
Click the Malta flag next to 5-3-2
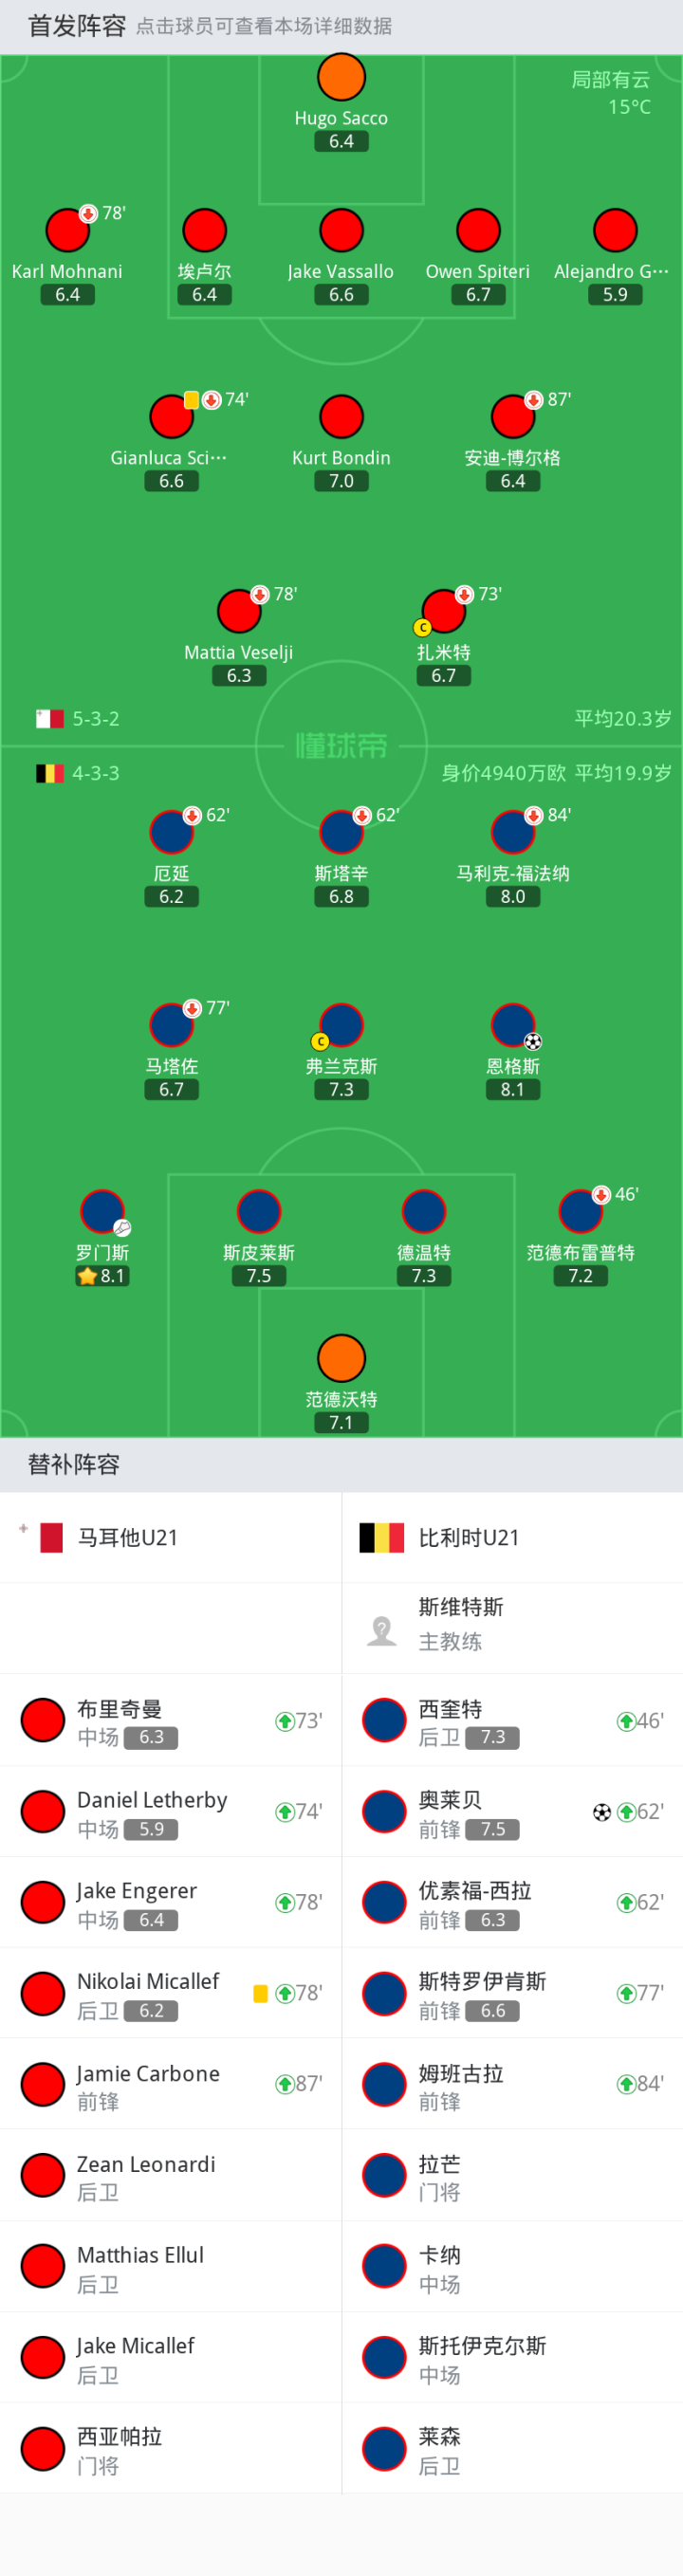tap(50, 719)
